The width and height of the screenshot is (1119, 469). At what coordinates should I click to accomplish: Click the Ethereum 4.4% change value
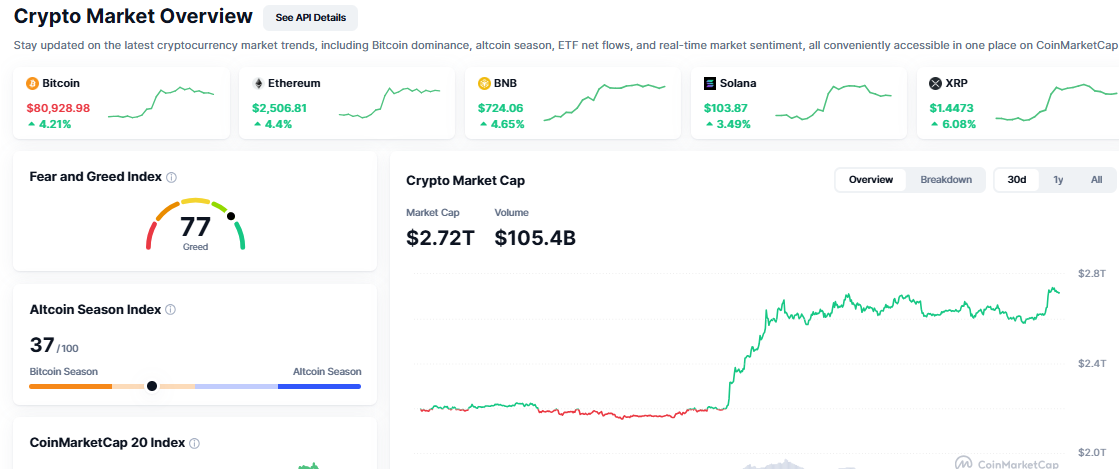pos(278,124)
